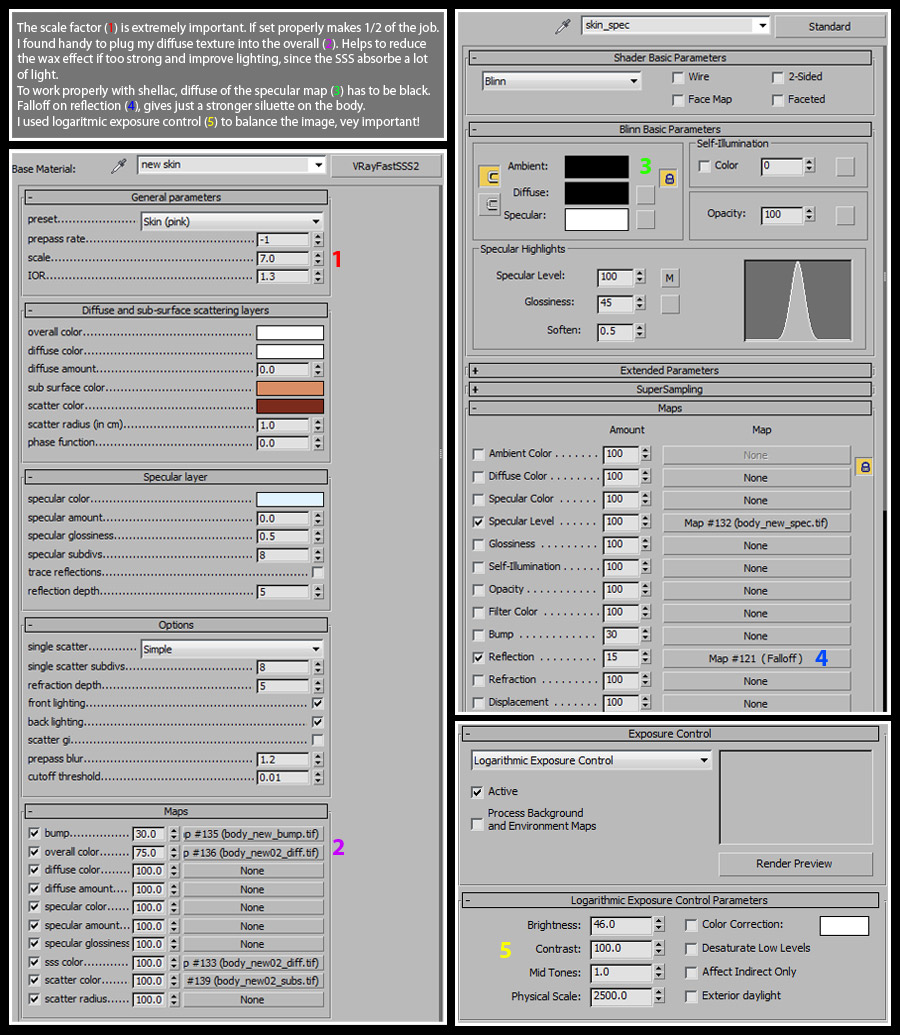Open the Glossiness map shortcut square

pyautogui.click(x=670, y=304)
